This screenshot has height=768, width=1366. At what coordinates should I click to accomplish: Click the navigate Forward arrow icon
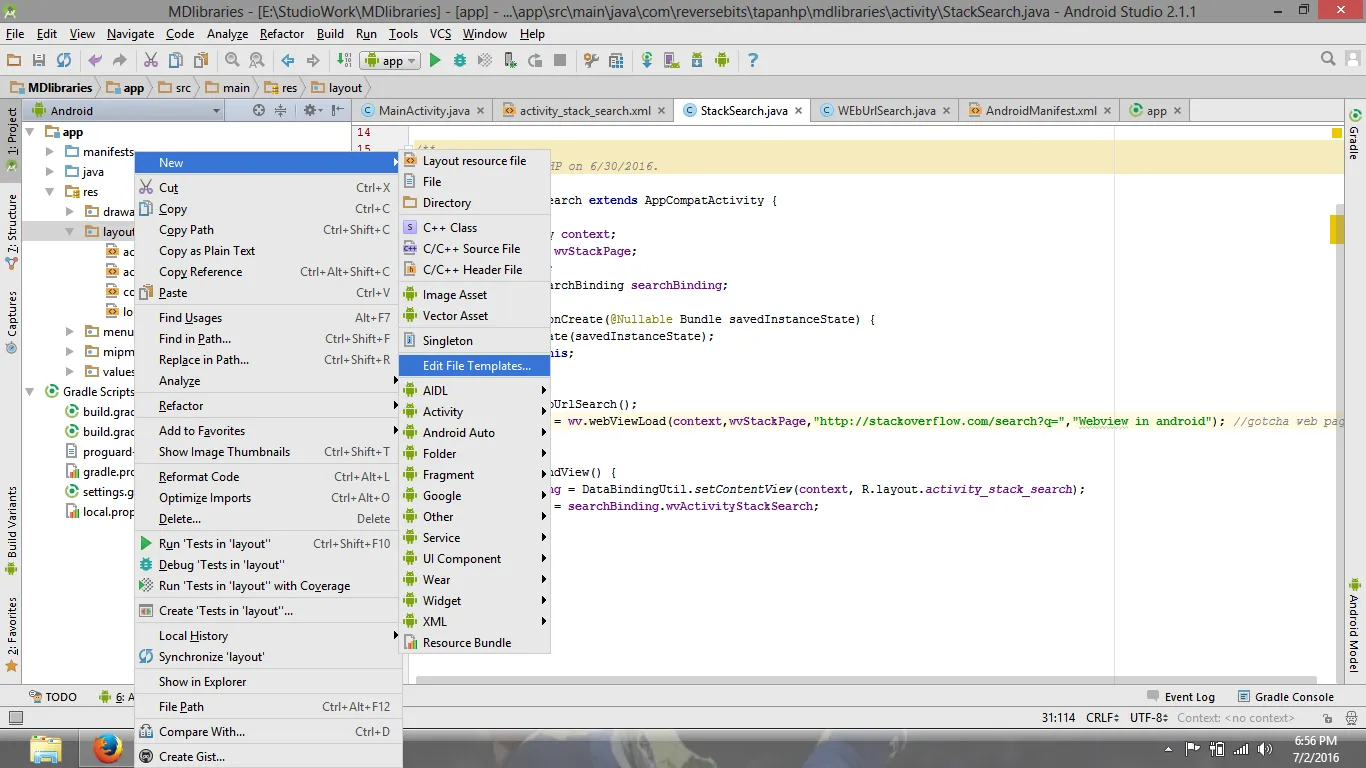pyautogui.click(x=311, y=61)
